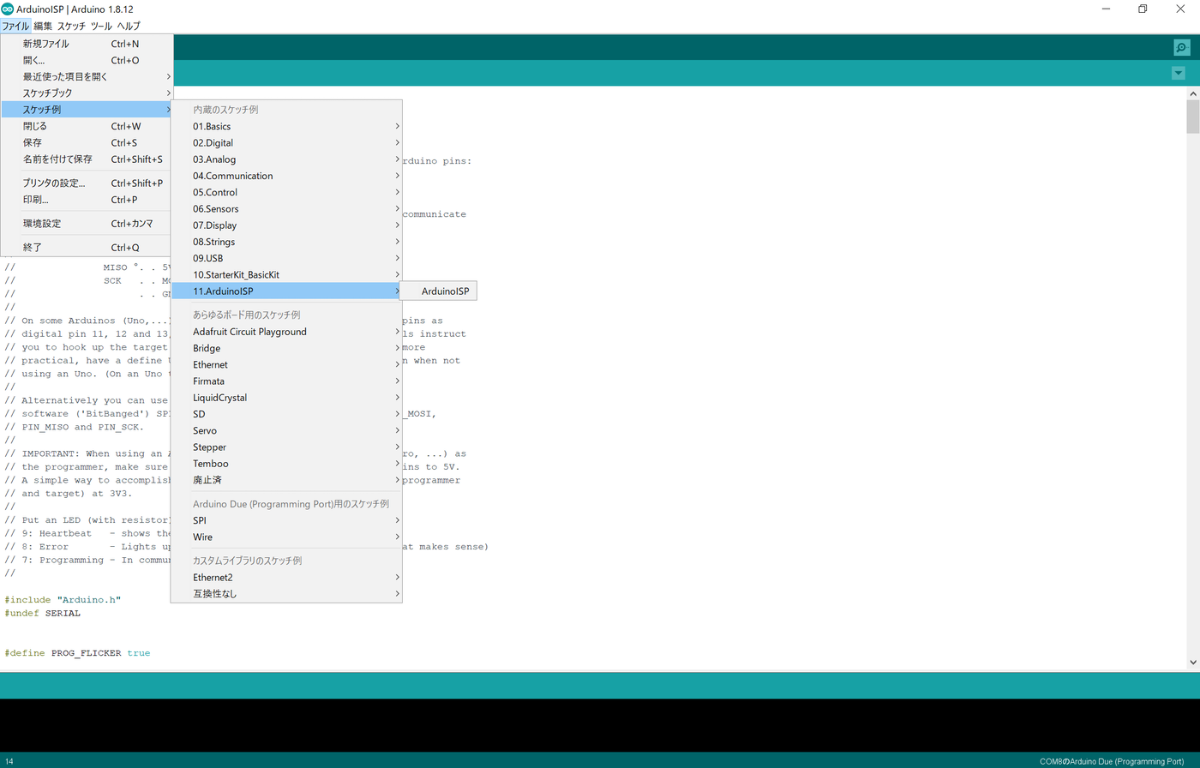
Task: Choose 名前を付けて保存
Action: tap(87, 159)
